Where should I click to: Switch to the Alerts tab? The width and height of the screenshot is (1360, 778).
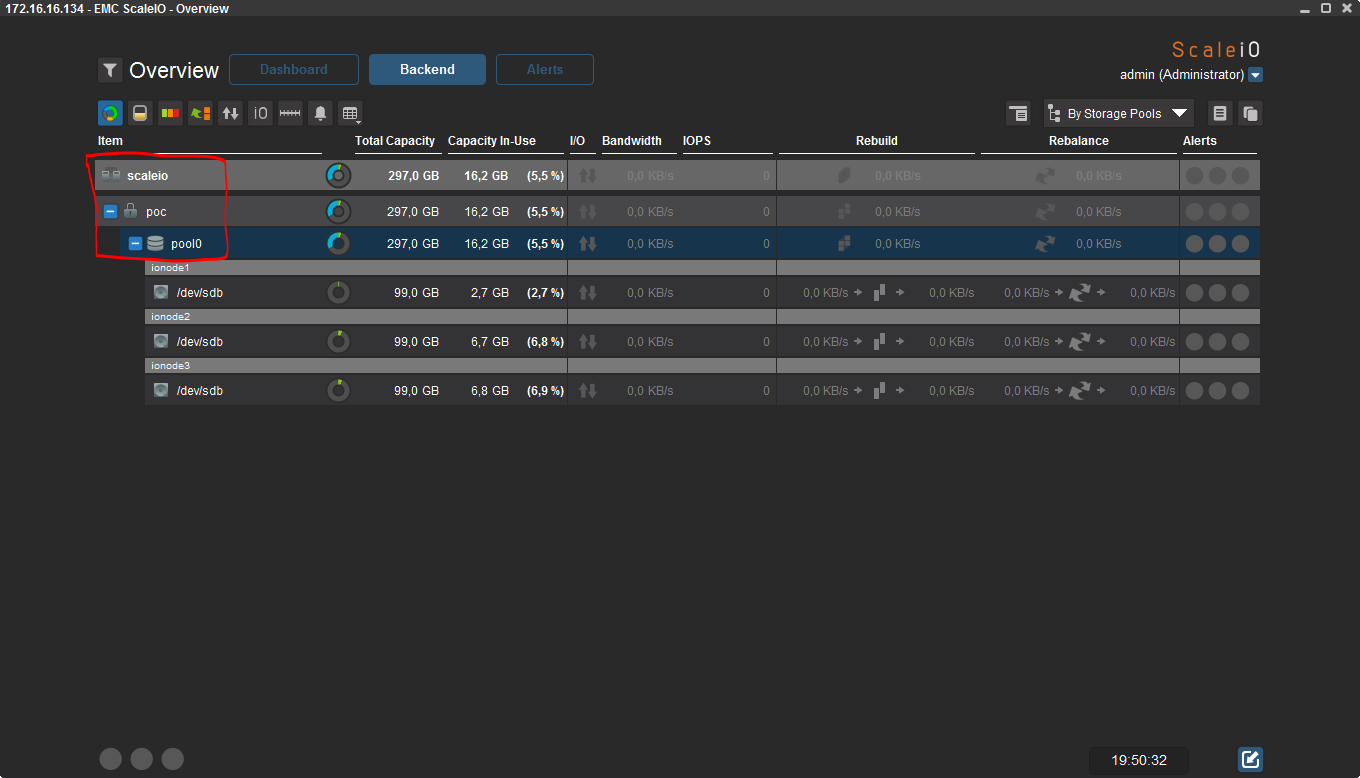545,70
